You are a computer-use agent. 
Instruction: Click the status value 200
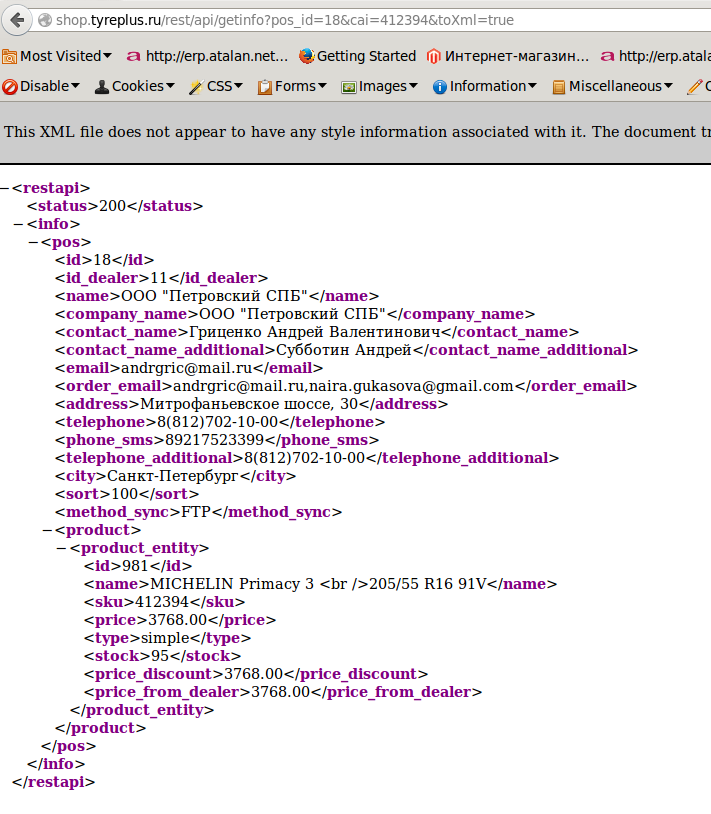click(113, 206)
